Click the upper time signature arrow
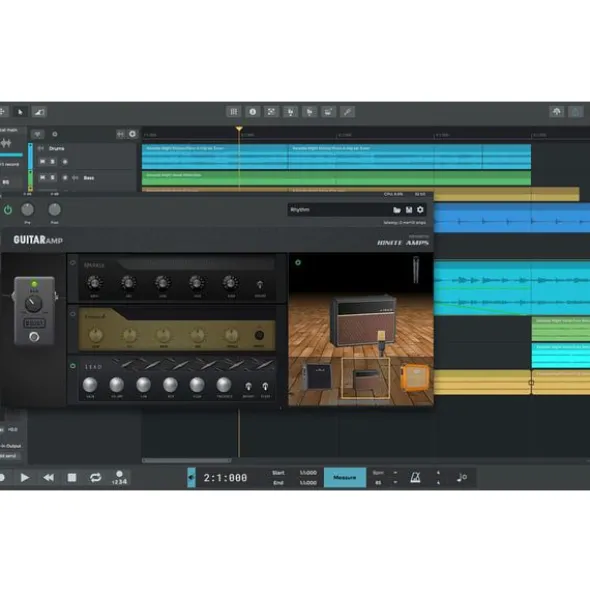The height and width of the screenshot is (591, 590). [x=438, y=473]
